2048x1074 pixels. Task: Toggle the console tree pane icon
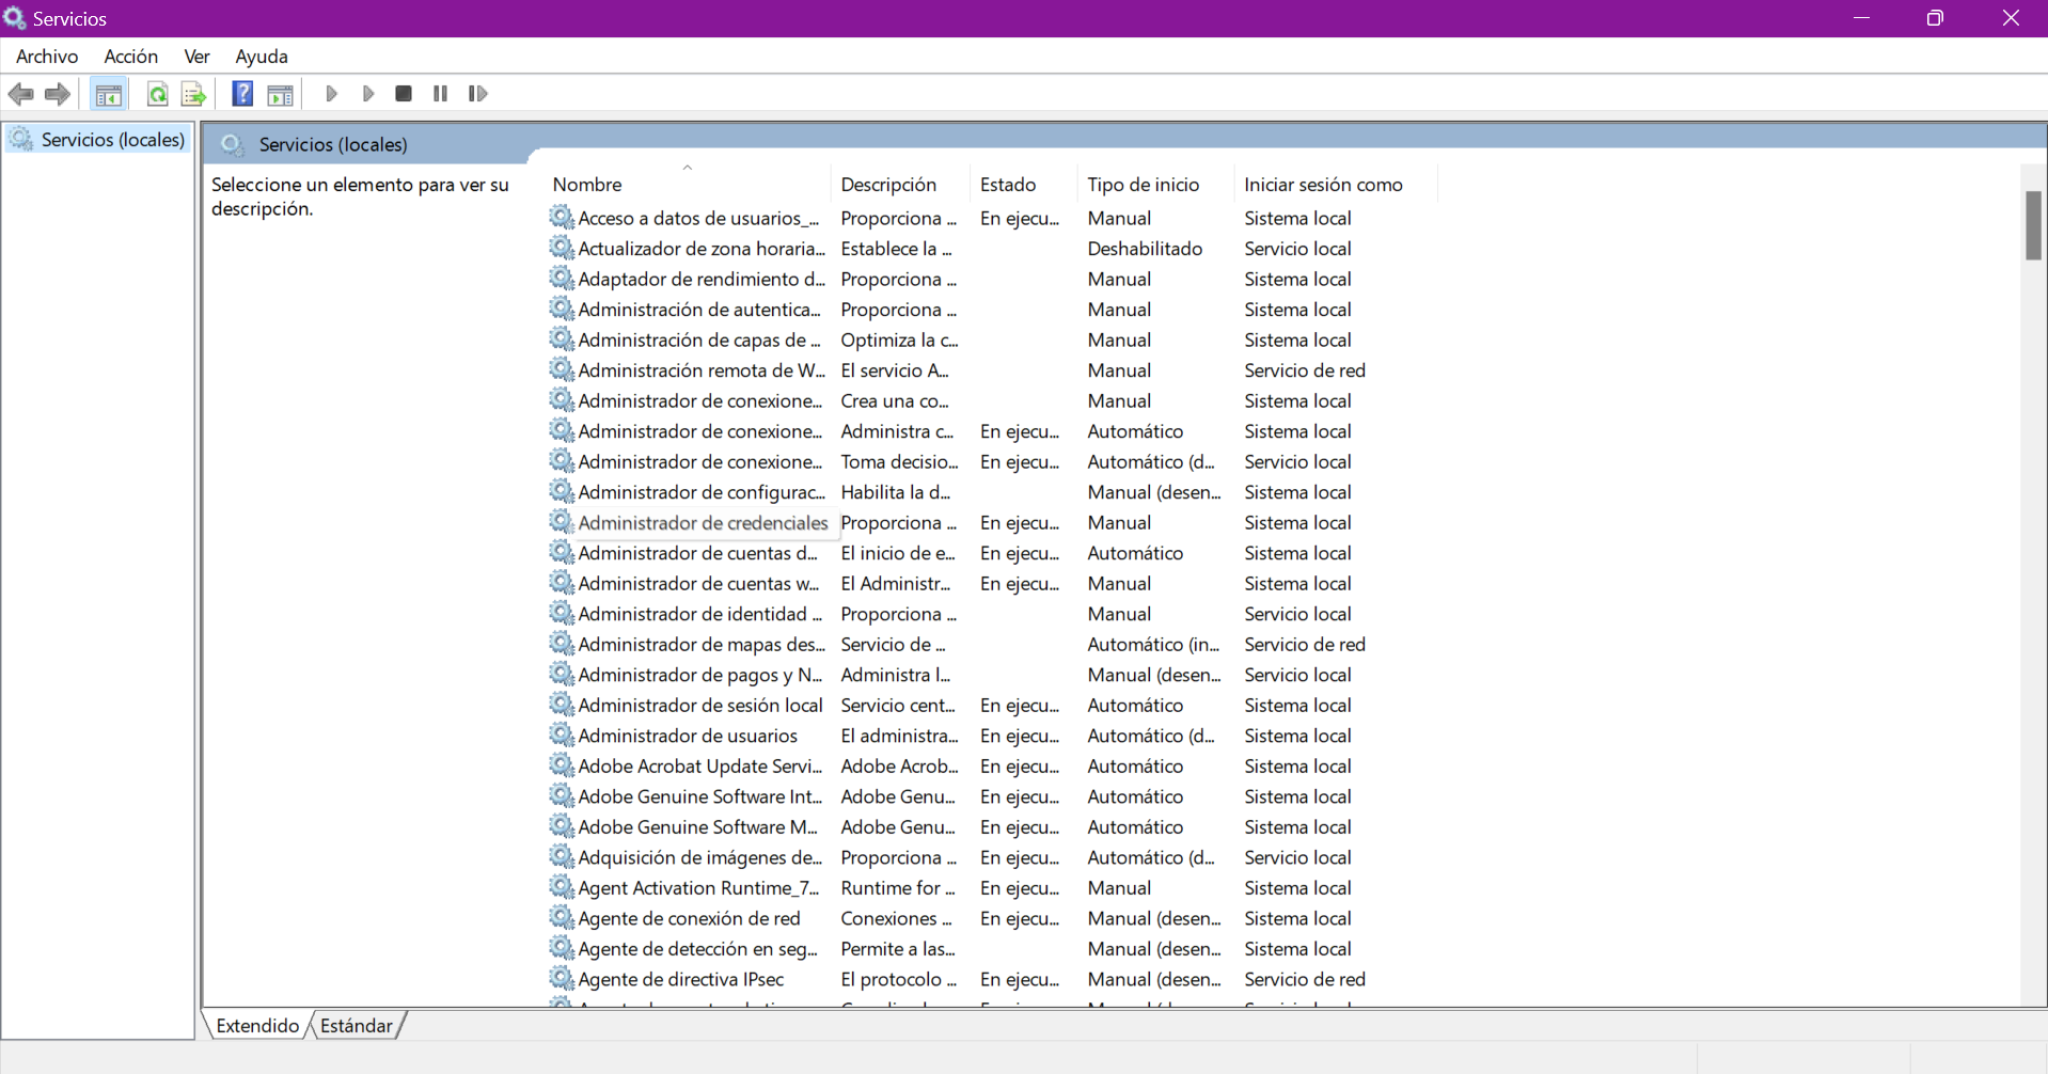109,94
